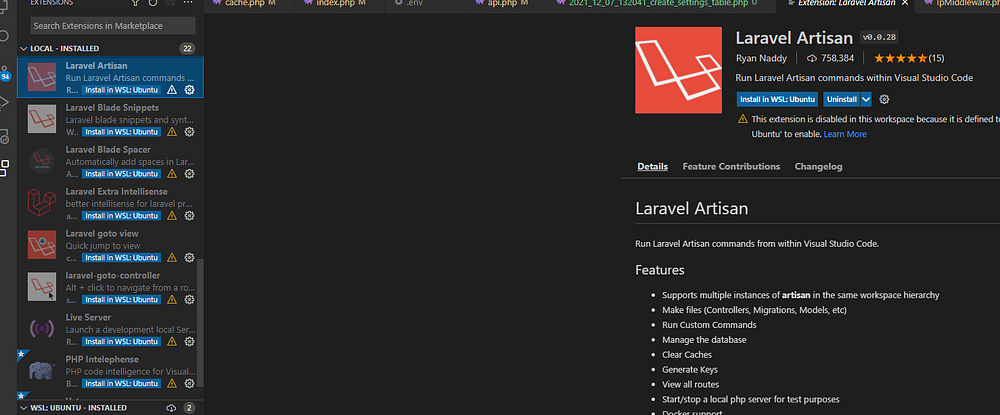Open the filter extensions funnel icon

(135, 3)
